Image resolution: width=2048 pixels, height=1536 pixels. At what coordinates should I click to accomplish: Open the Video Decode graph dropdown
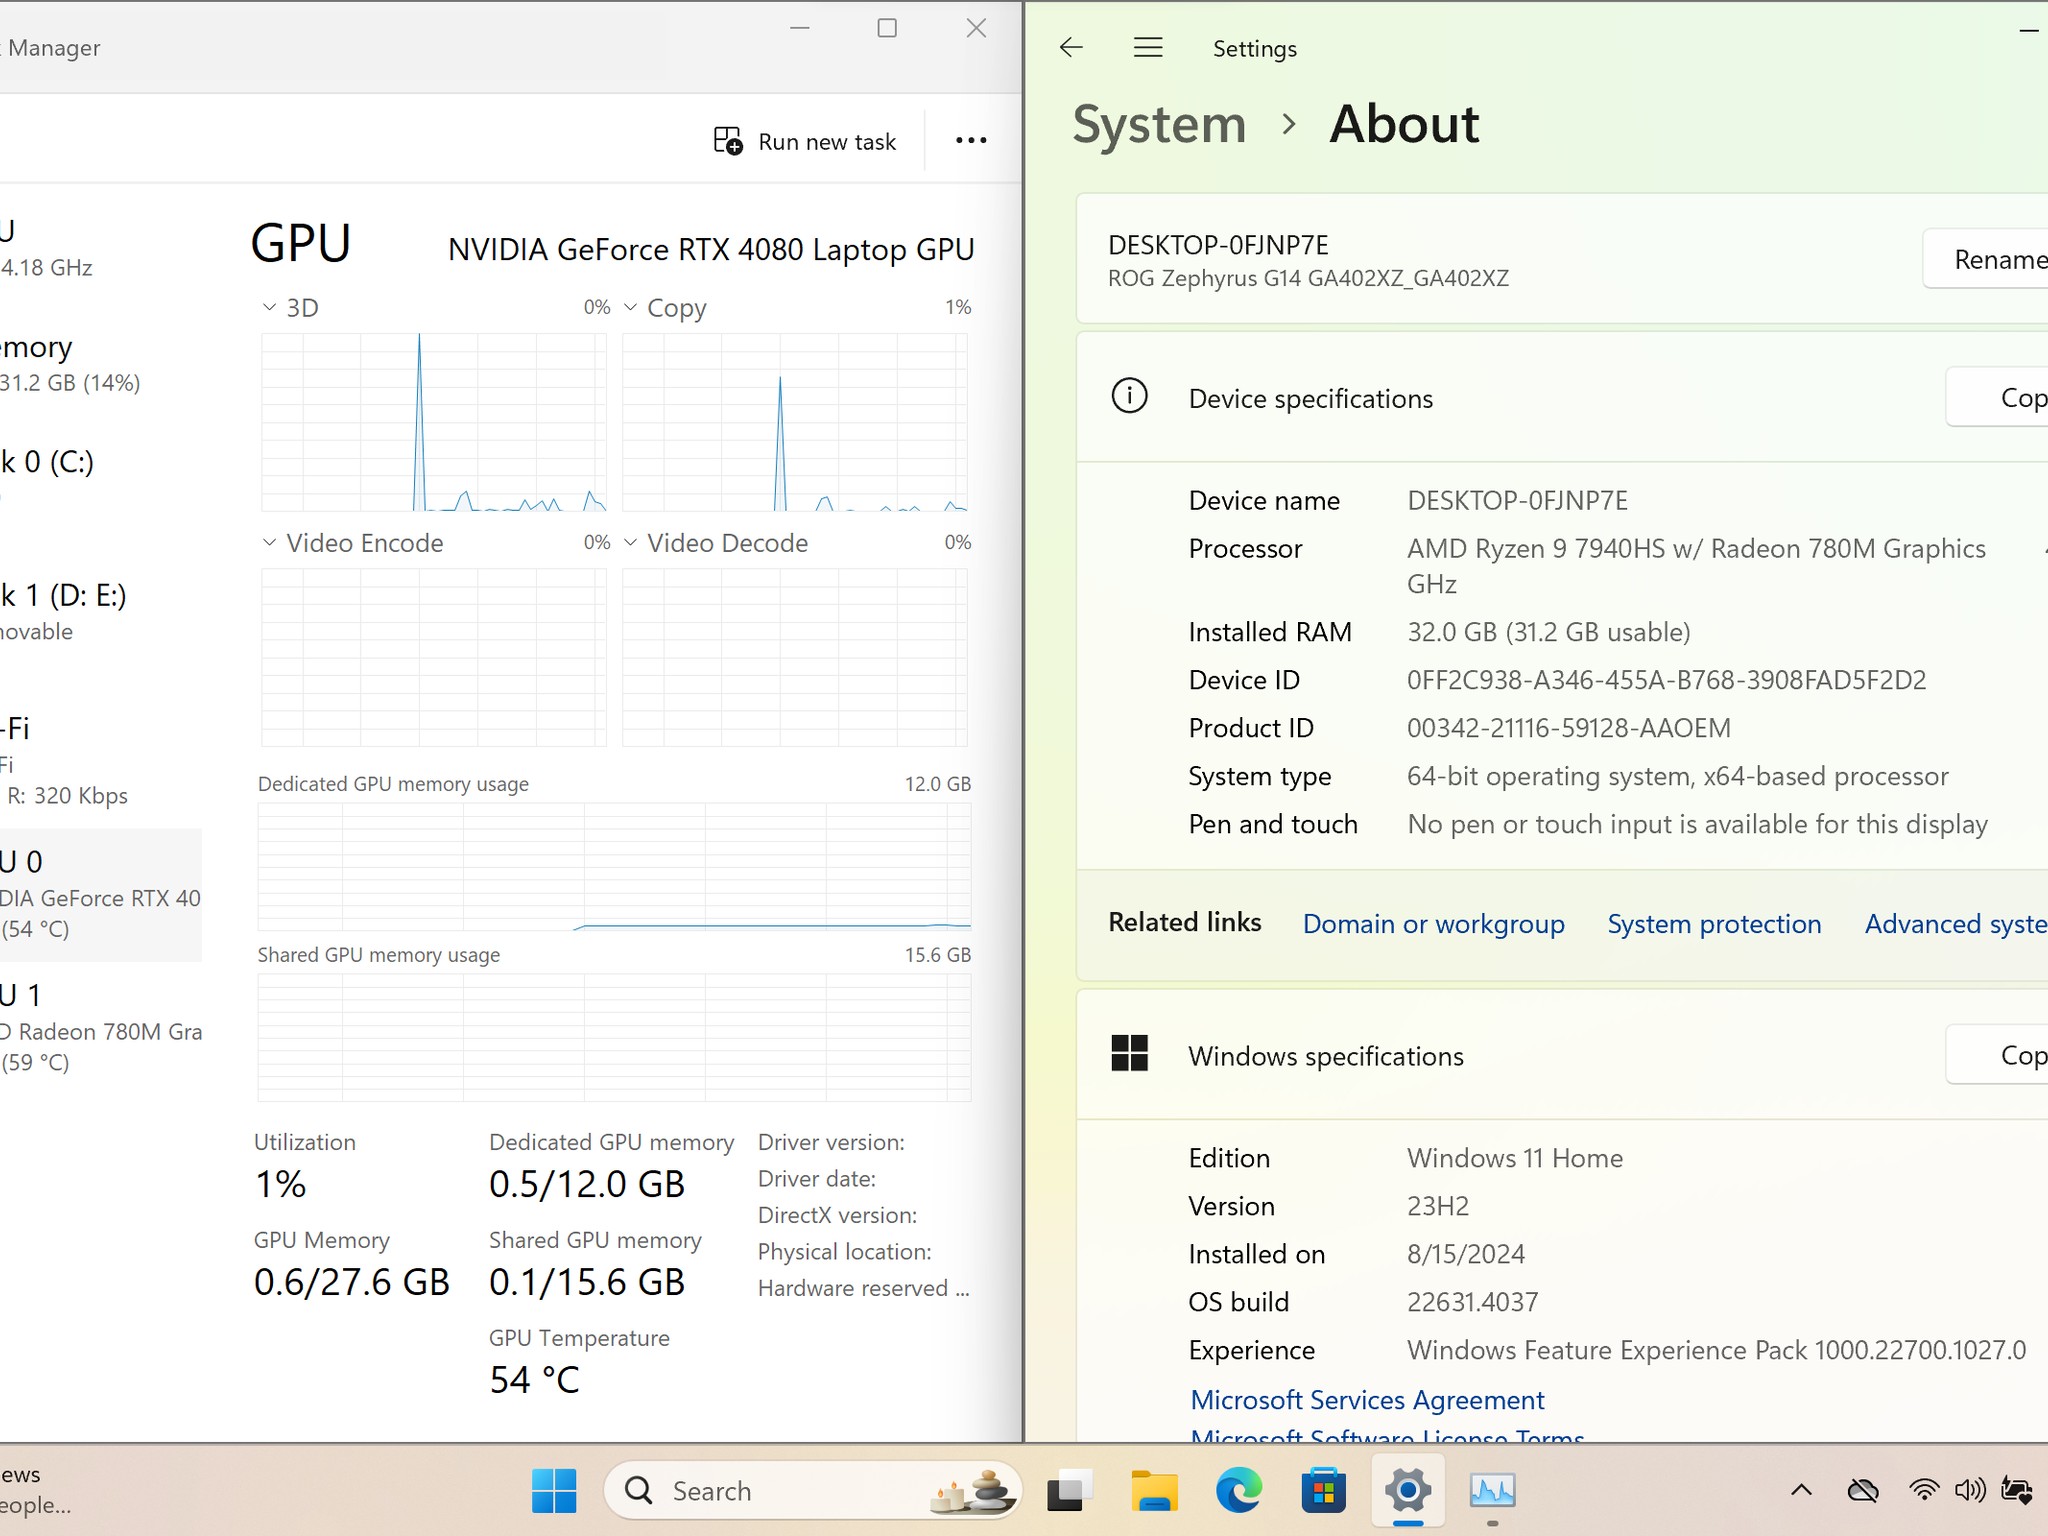(630, 542)
